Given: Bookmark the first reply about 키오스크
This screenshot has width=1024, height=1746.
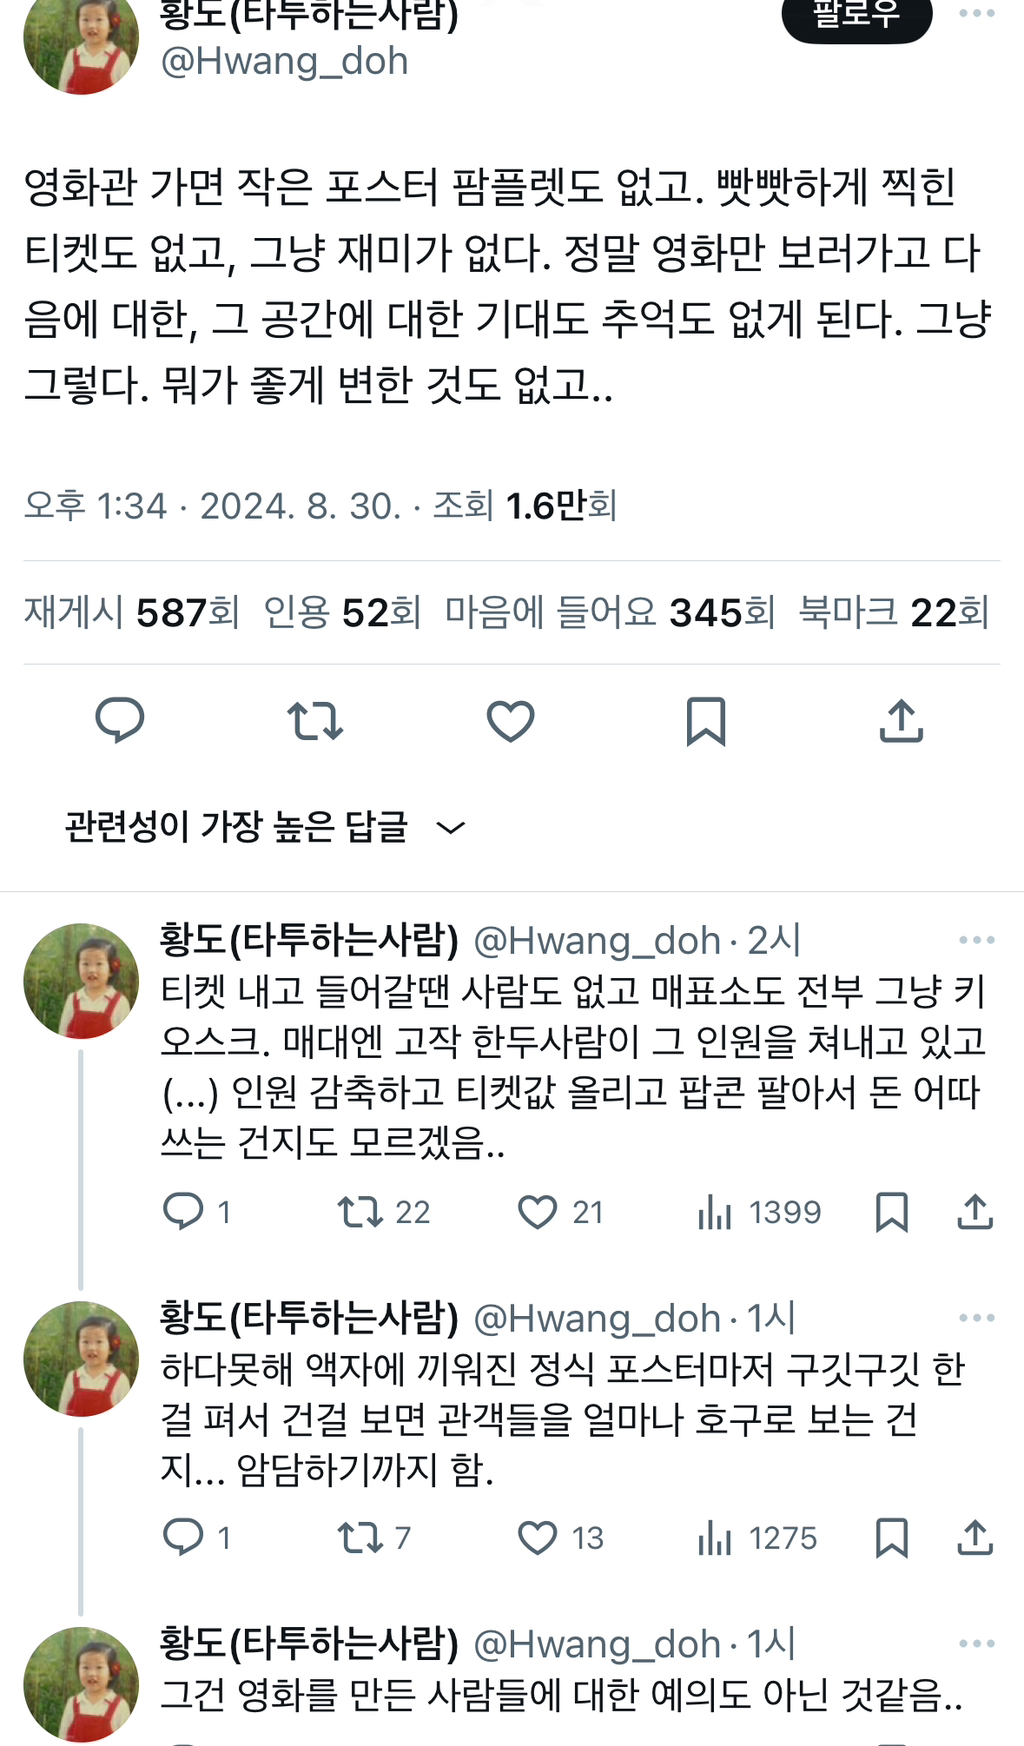Looking at the screenshot, I should pos(891,1212).
